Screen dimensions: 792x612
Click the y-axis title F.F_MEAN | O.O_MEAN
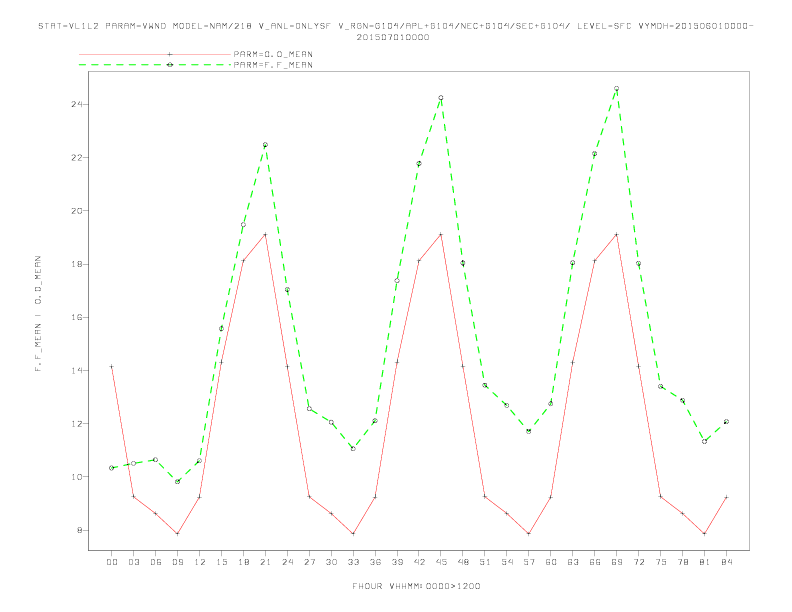38,314
